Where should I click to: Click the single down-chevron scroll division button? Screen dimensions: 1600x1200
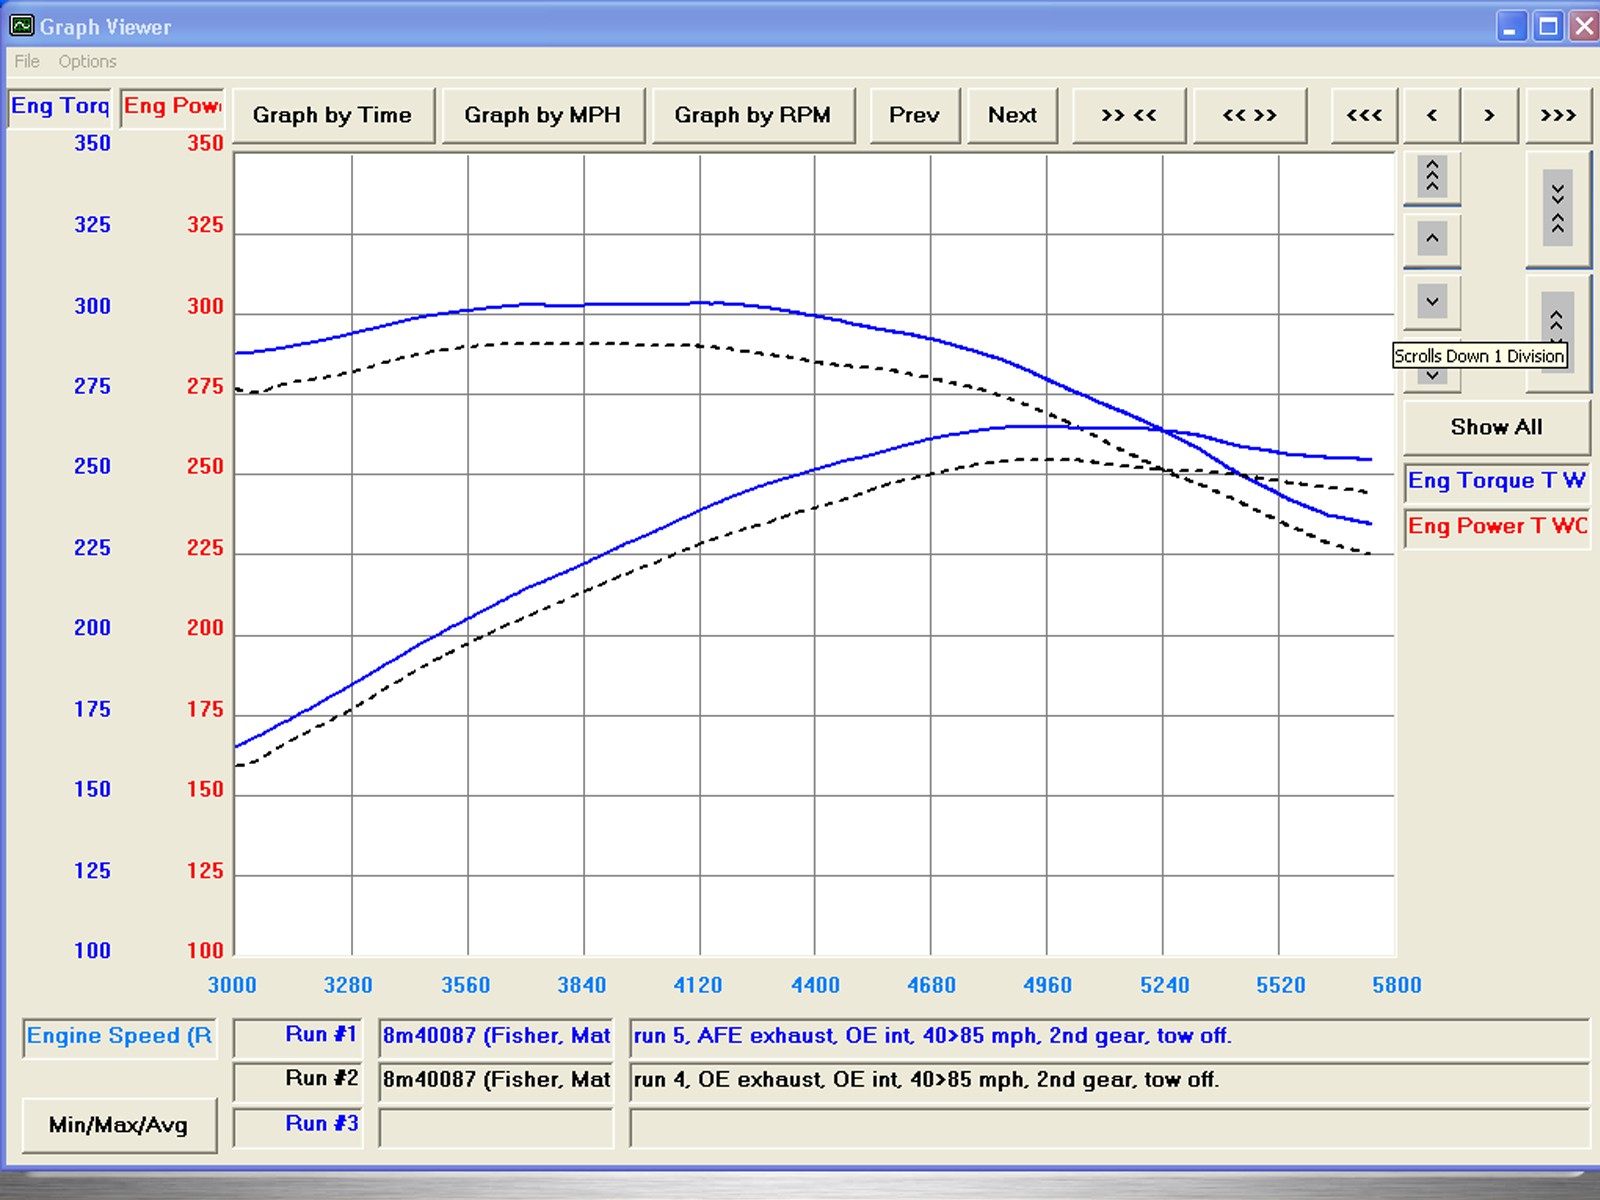pyautogui.click(x=1432, y=301)
